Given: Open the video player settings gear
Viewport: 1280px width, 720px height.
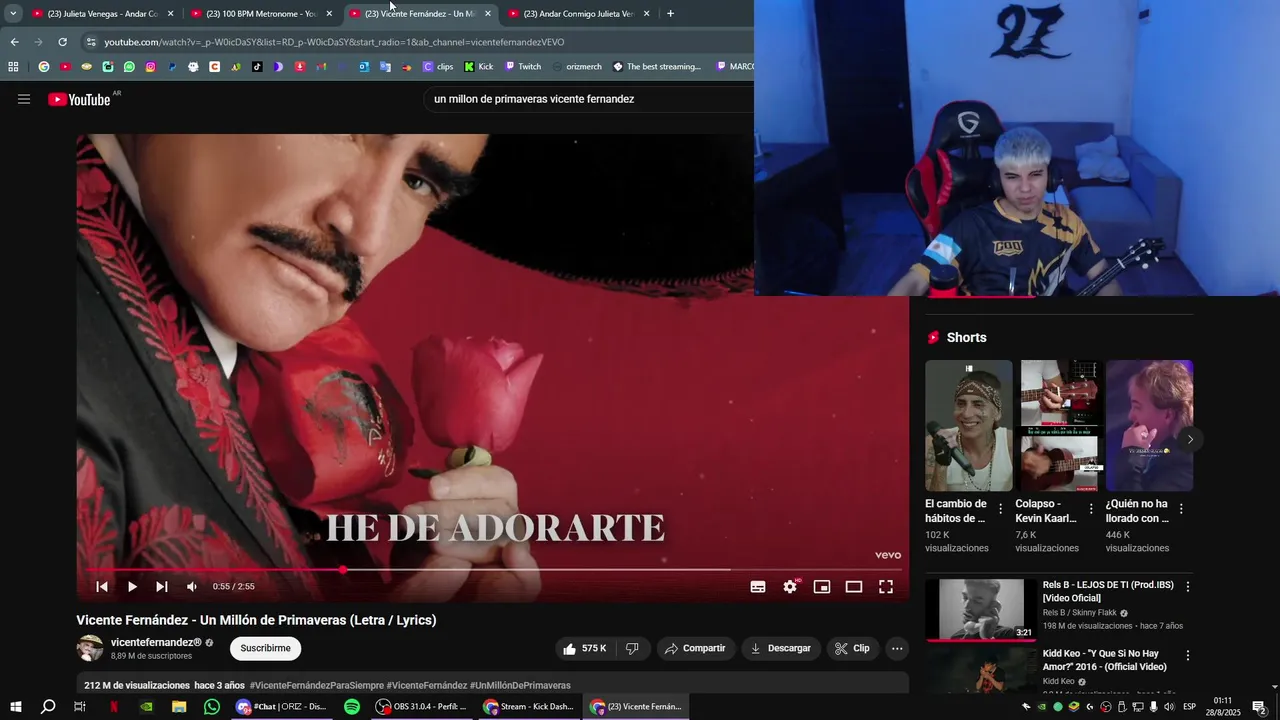Looking at the screenshot, I should coord(790,587).
